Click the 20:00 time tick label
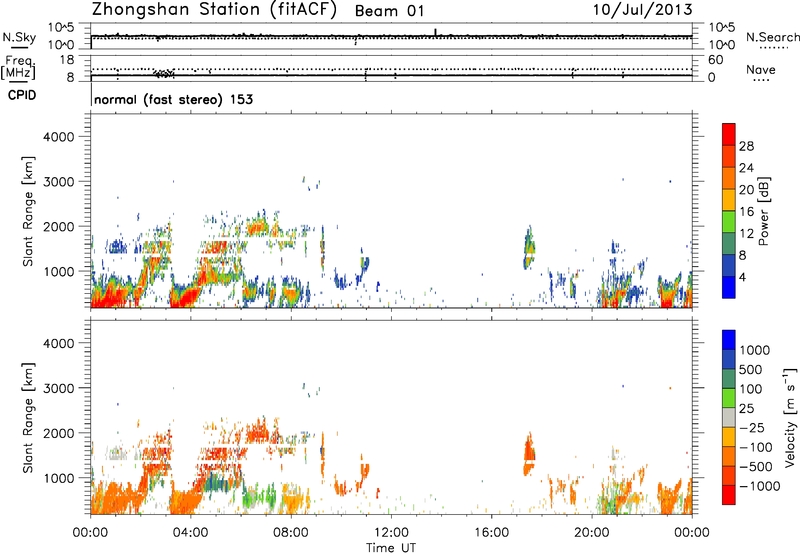This screenshot has height=554, width=800. (592, 533)
